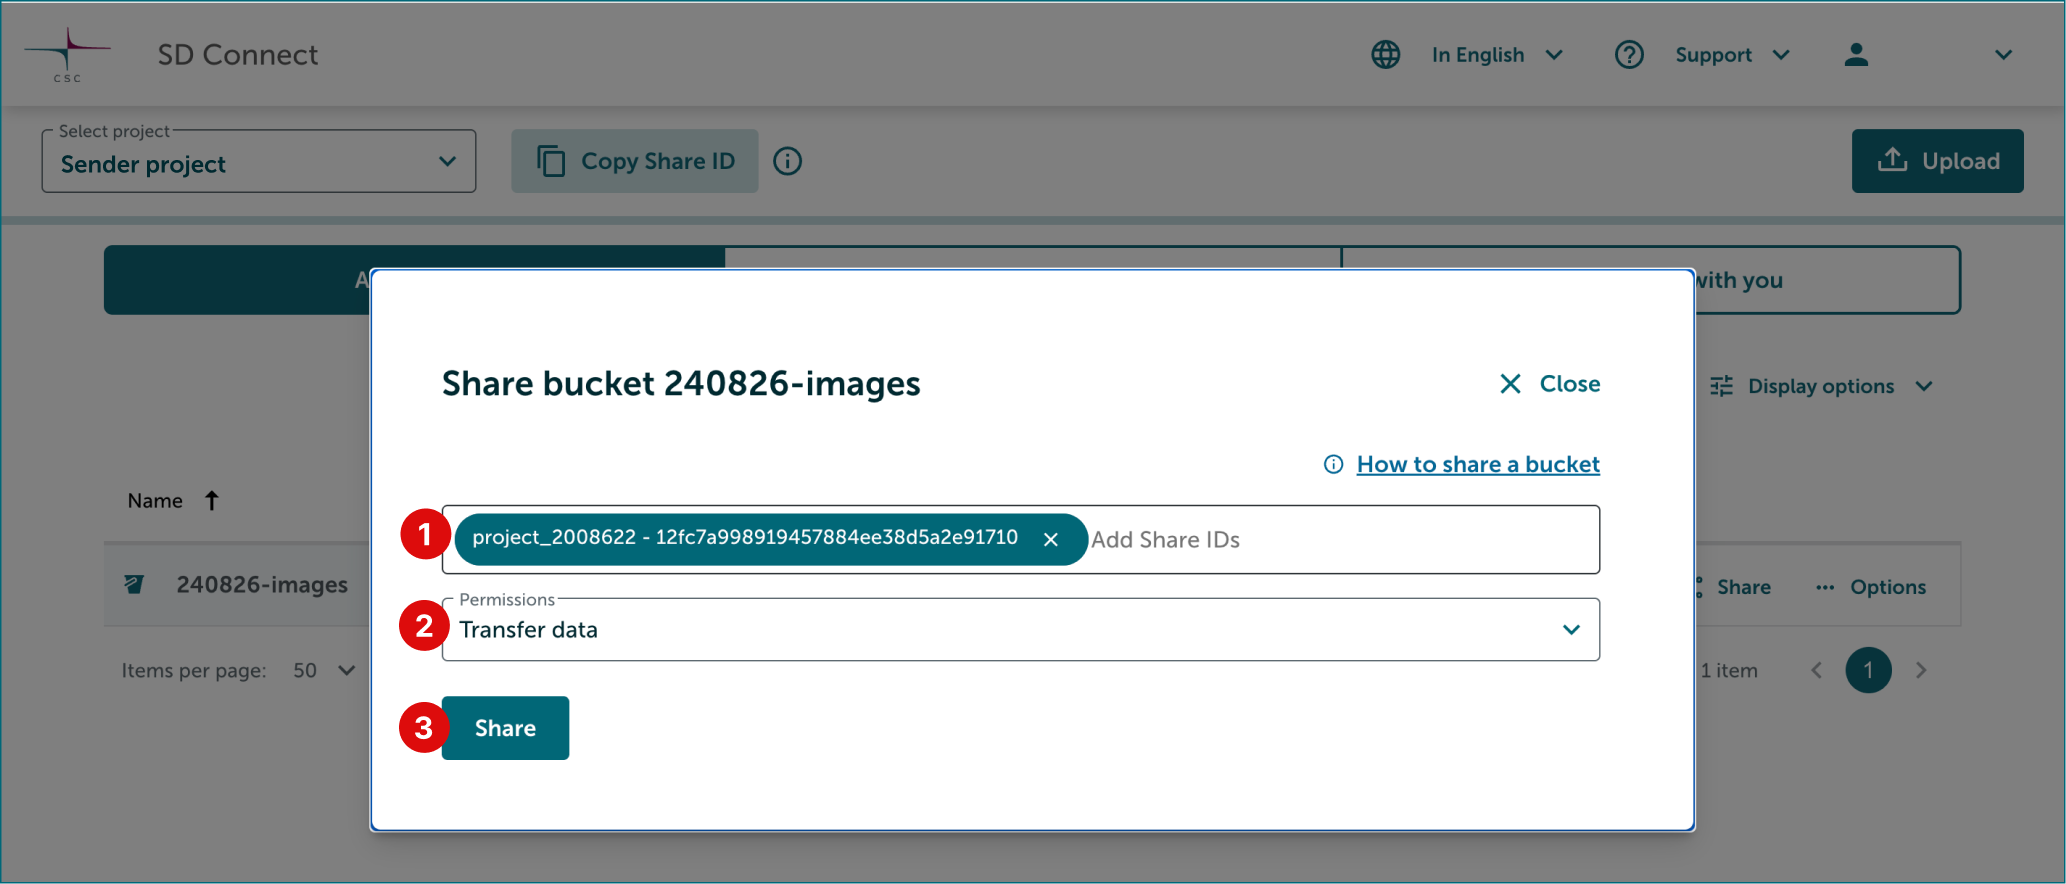Viewport: 2066px width, 884px height.
Task: Click the user profile icon
Action: point(1856,55)
